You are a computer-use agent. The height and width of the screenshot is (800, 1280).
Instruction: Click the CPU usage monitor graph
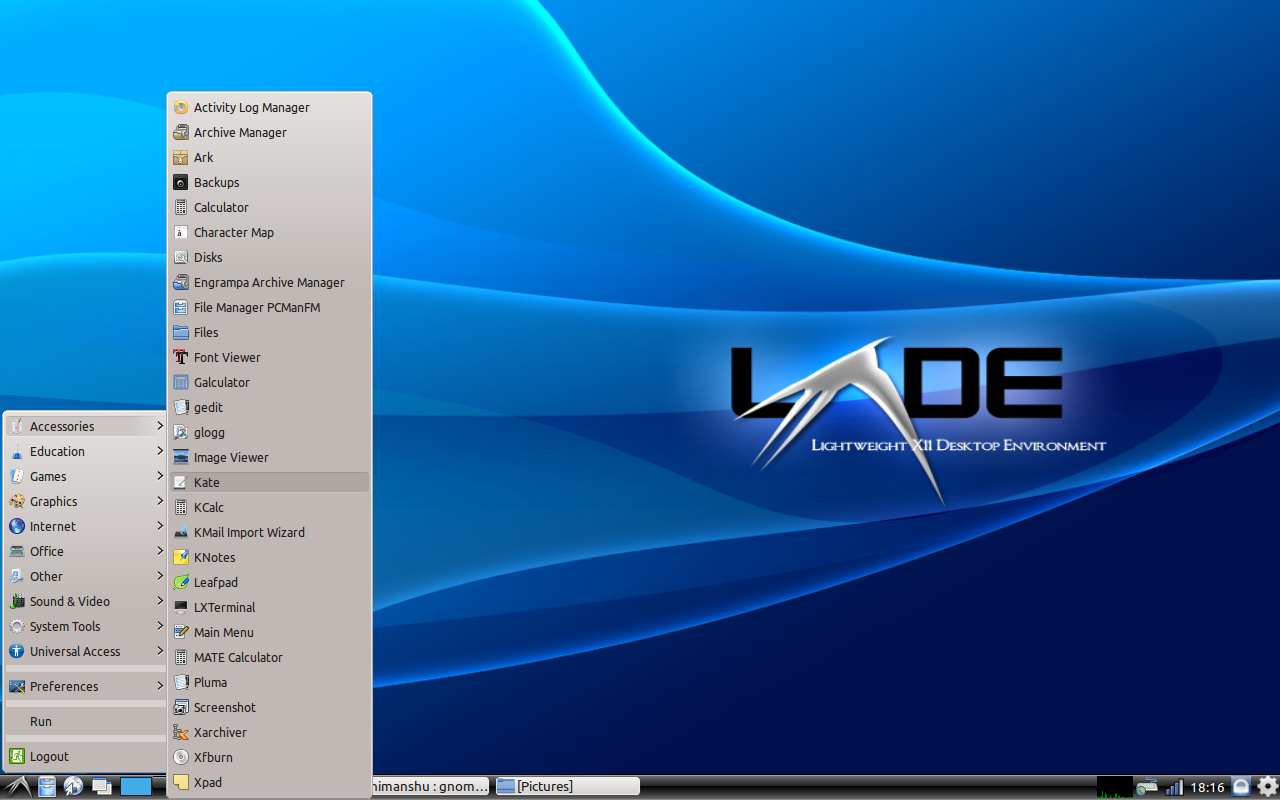pyautogui.click(x=1114, y=787)
